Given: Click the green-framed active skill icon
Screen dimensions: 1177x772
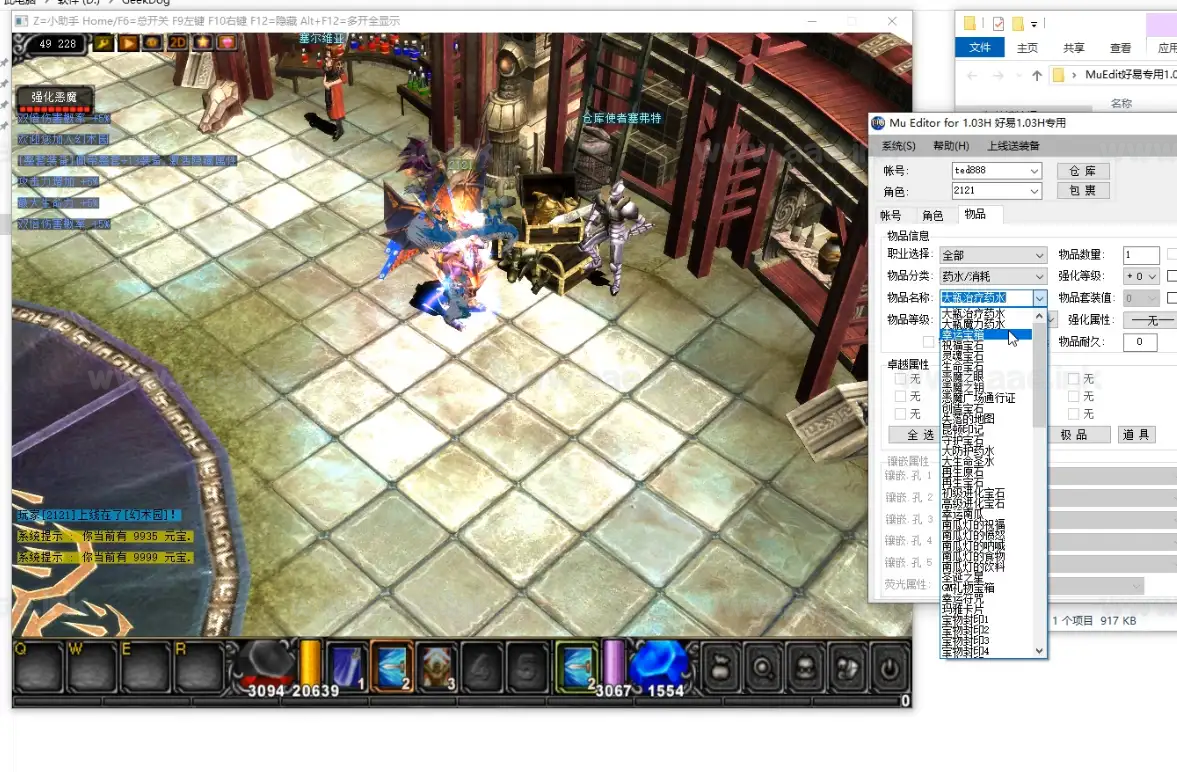Looking at the screenshot, I should [x=576, y=665].
